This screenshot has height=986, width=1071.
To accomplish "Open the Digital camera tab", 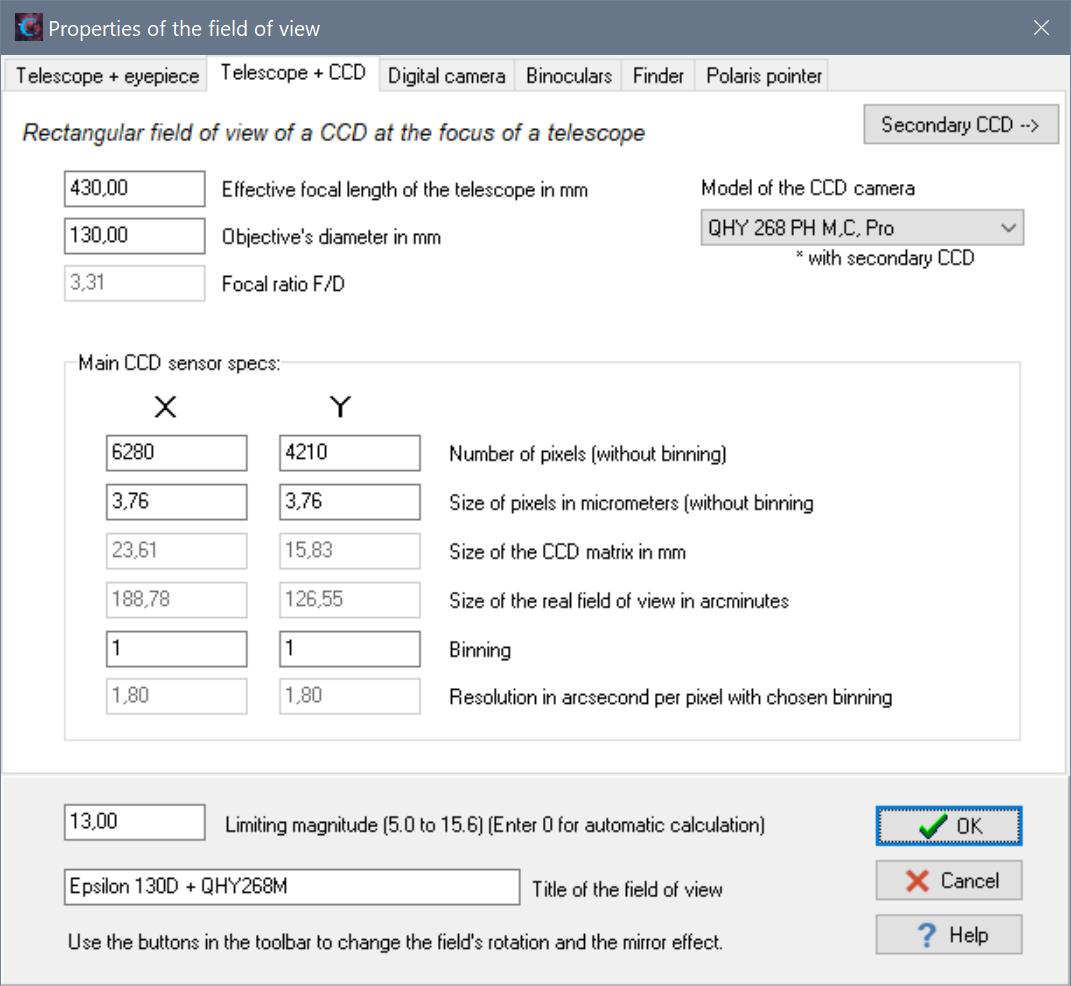I will point(446,76).
